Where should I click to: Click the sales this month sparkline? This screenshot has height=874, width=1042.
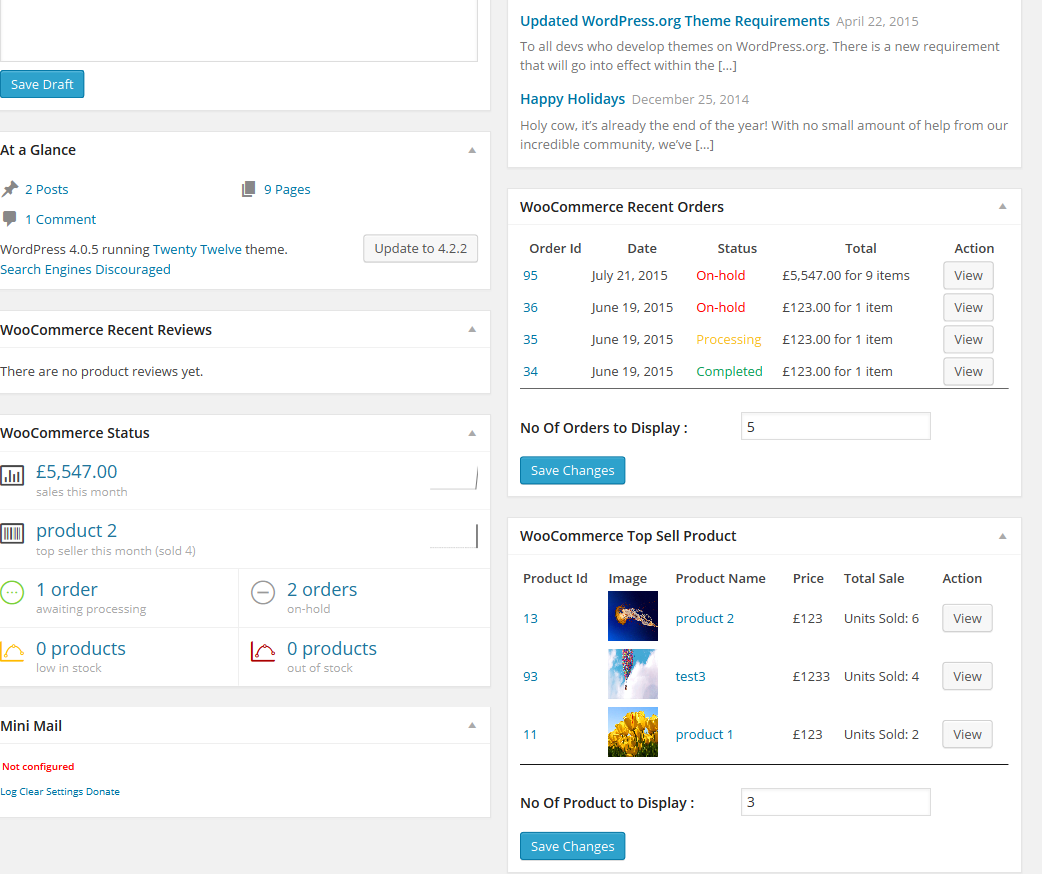tap(454, 478)
